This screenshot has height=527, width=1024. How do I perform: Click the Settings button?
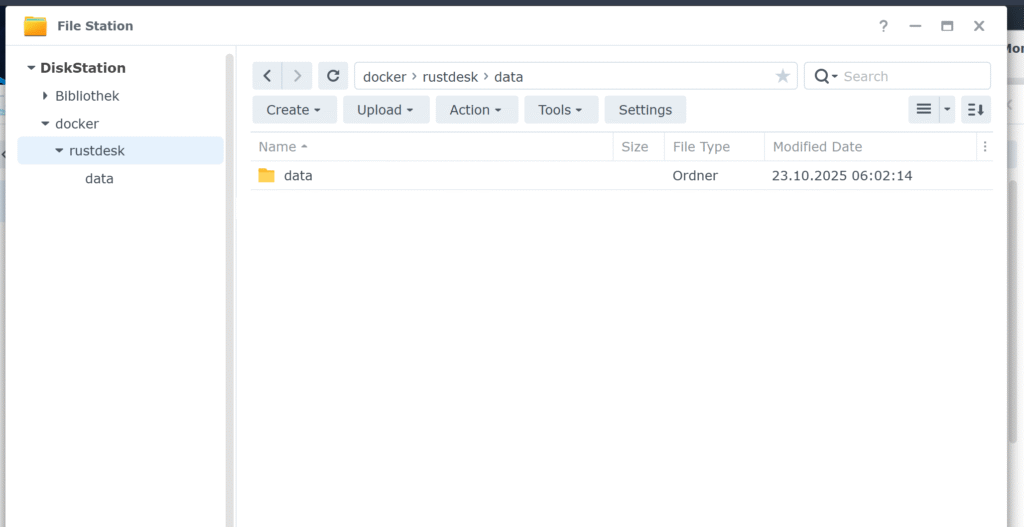(x=645, y=110)
